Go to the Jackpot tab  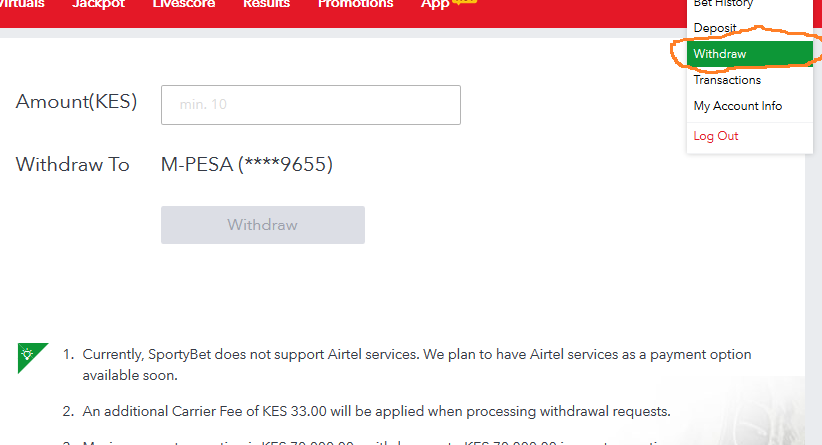99,4
